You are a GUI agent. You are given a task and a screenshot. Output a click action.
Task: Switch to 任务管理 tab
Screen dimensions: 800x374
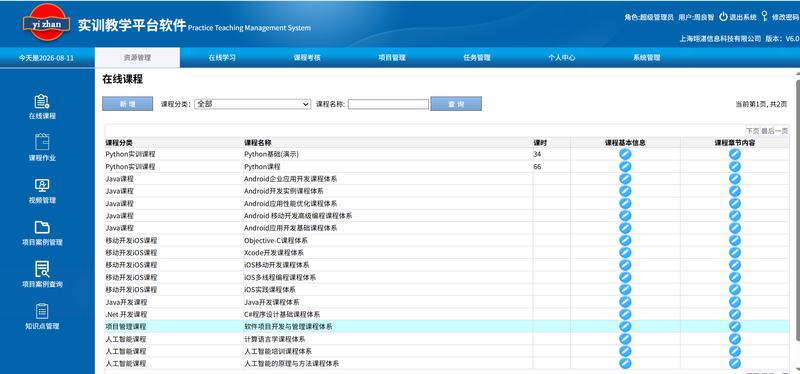[x=477, y=58]
